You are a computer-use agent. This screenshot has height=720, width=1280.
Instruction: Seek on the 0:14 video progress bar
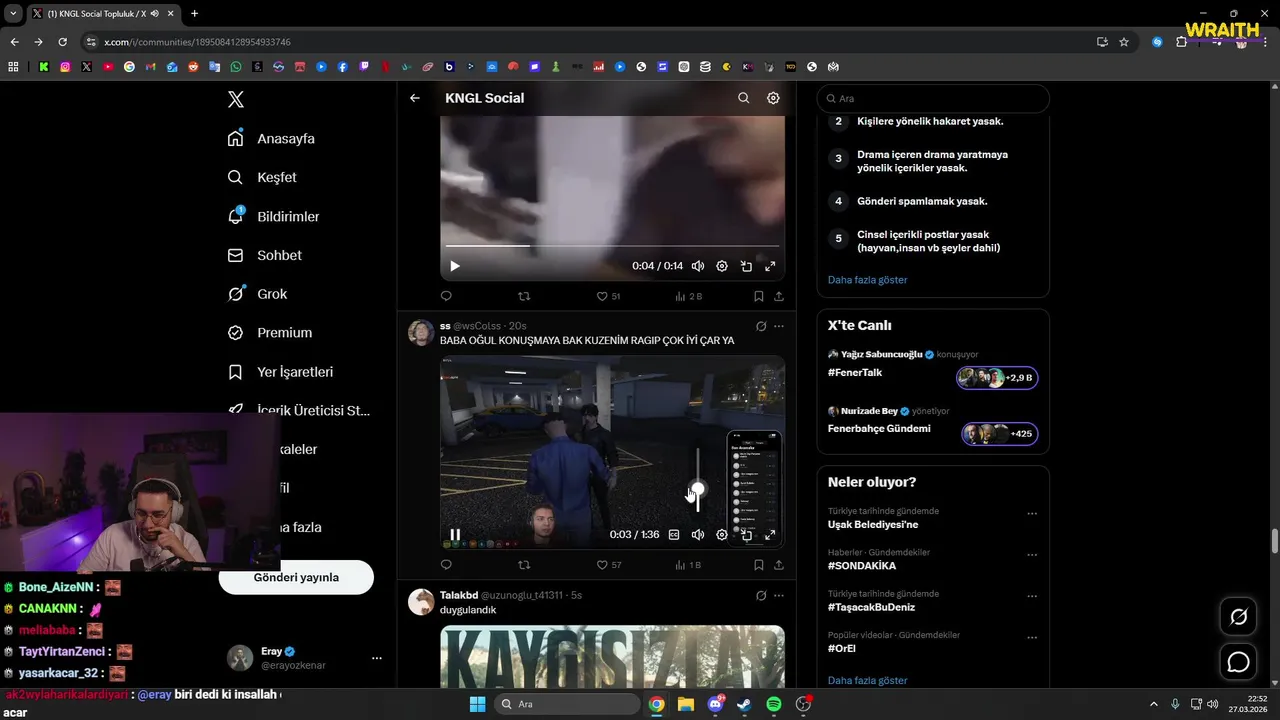point(612,245)
